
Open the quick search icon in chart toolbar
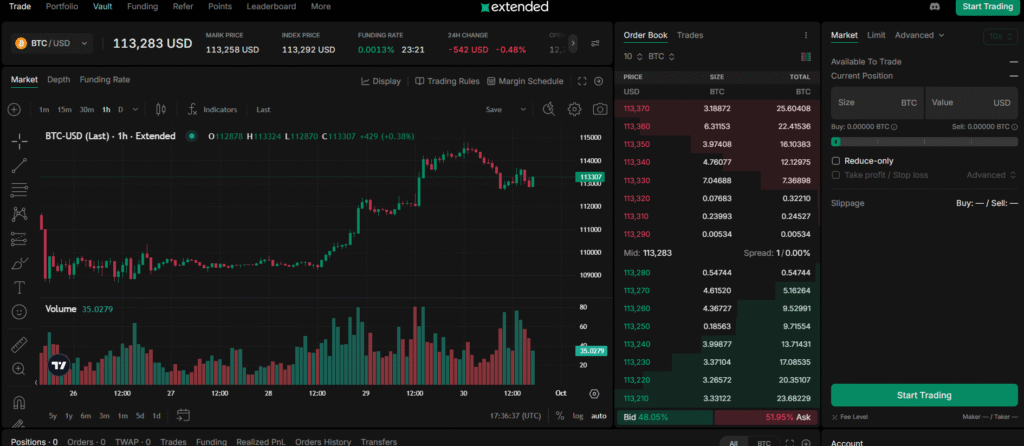[549, 109]
